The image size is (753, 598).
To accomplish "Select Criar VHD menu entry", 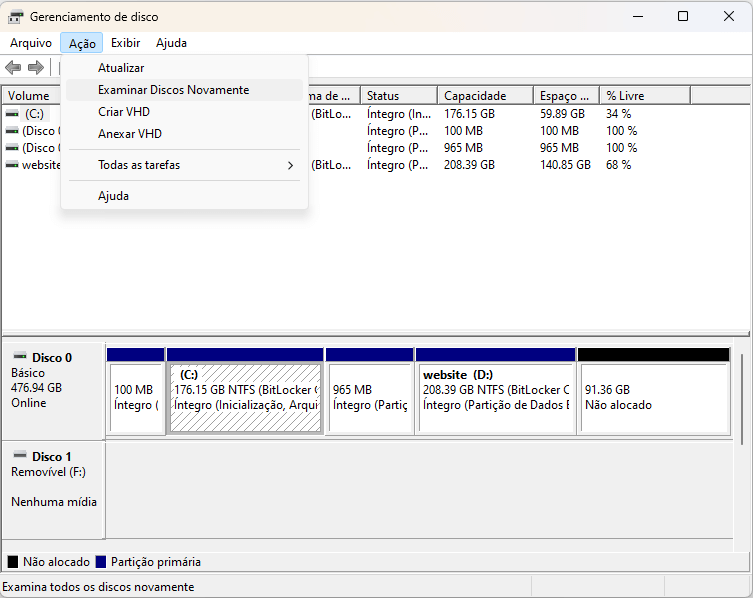I will click(x=124, y=112).
